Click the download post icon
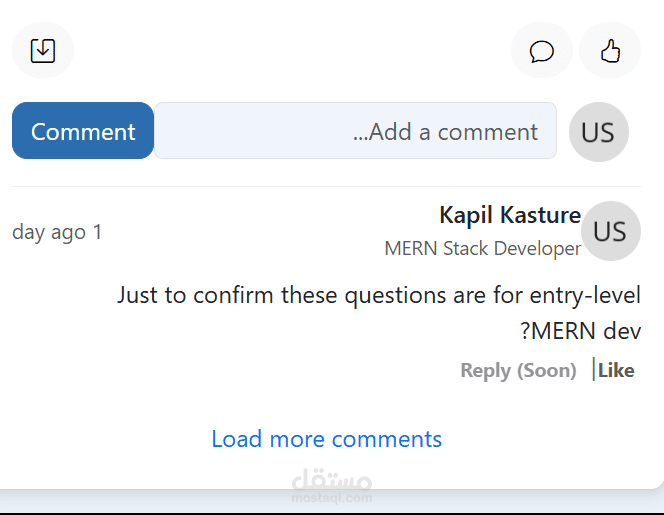Screen dimensions: 664x515 pos(43,50)
